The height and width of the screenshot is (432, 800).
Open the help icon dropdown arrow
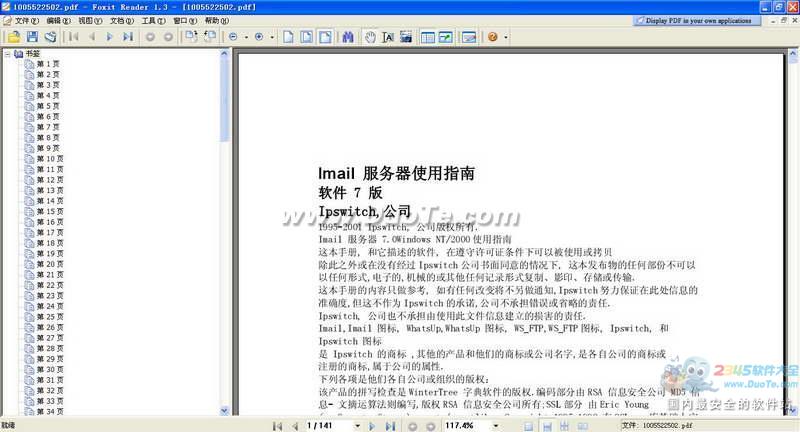506,37
